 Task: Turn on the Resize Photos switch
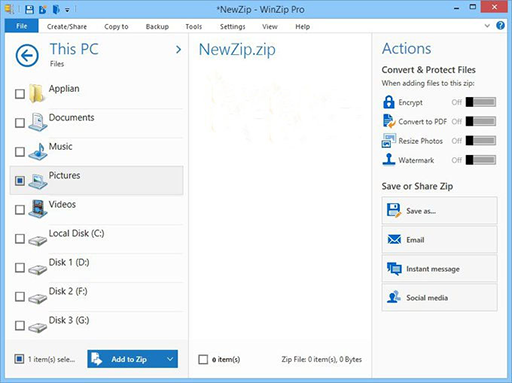click(481, 141)
